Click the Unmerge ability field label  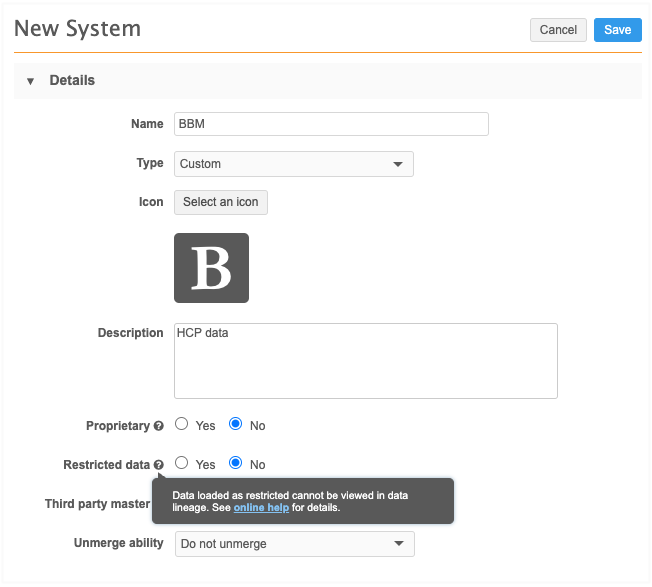click(118, 543)
